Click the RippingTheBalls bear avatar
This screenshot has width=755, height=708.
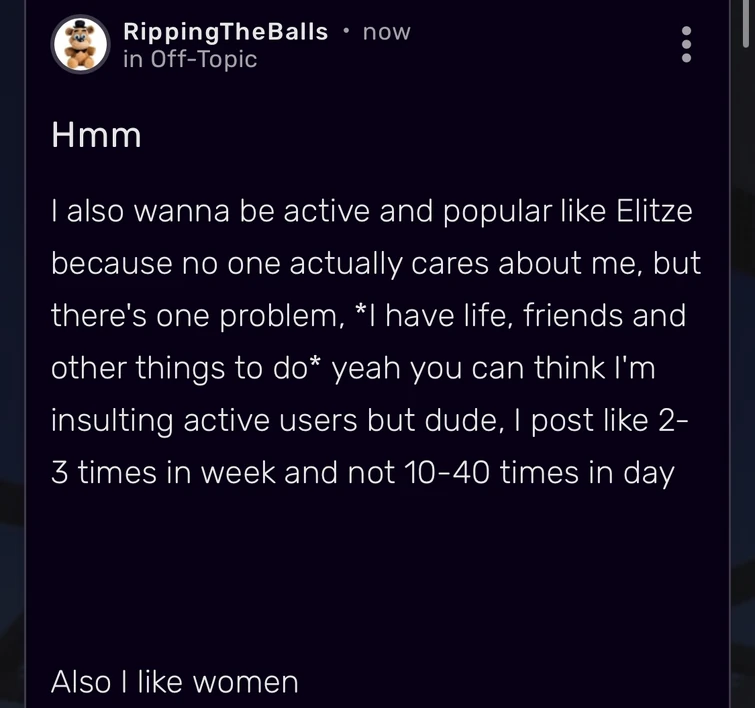80,45
